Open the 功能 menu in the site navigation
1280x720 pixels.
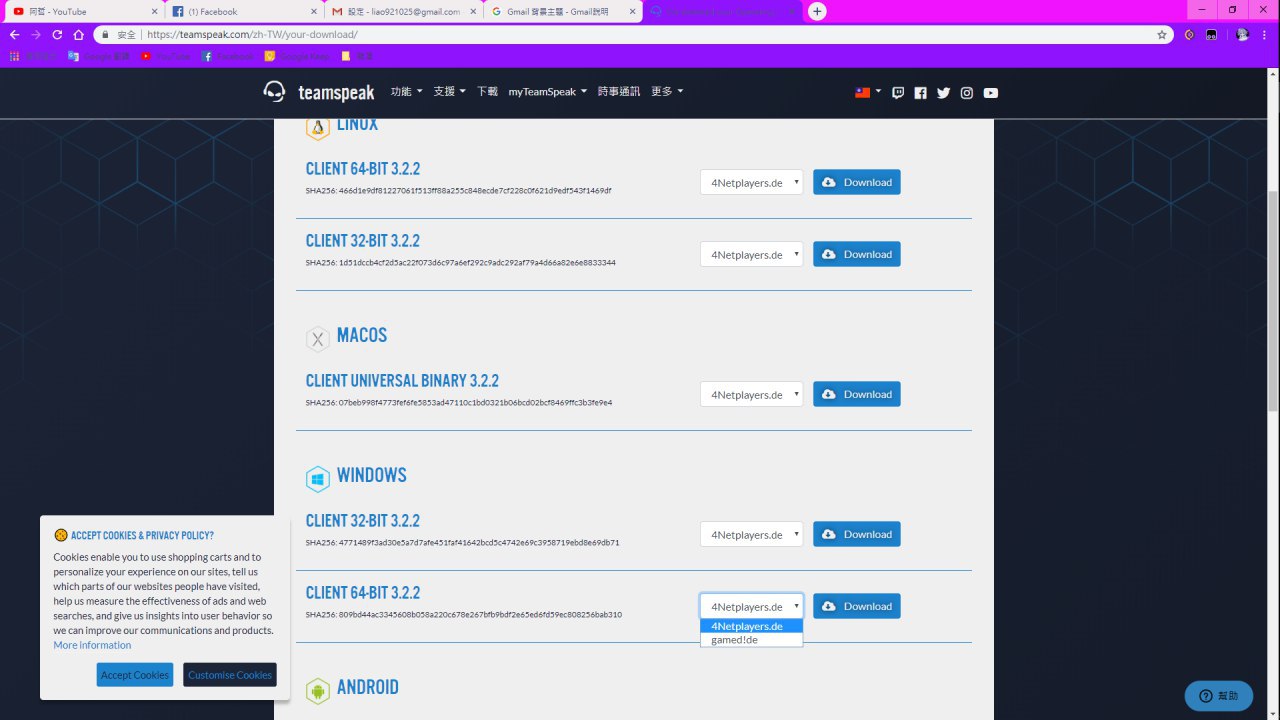point(406,91)
